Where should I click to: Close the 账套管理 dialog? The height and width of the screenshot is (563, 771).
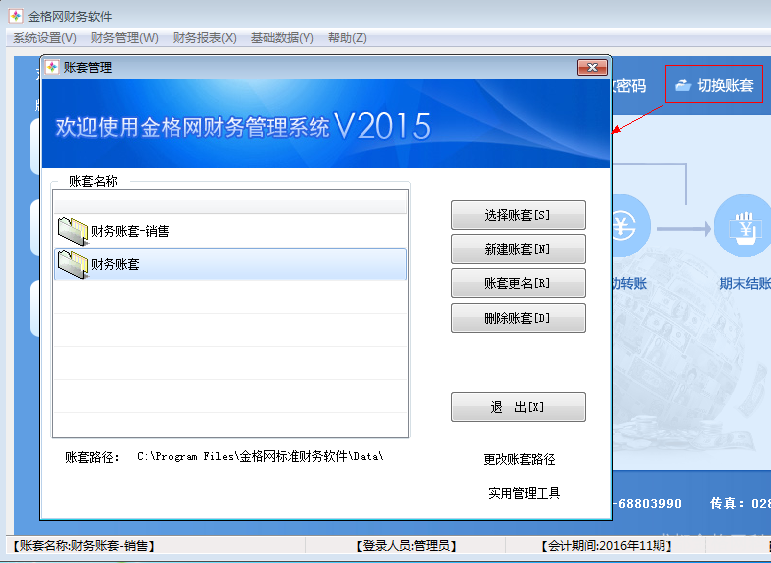[x=592, y=68]
